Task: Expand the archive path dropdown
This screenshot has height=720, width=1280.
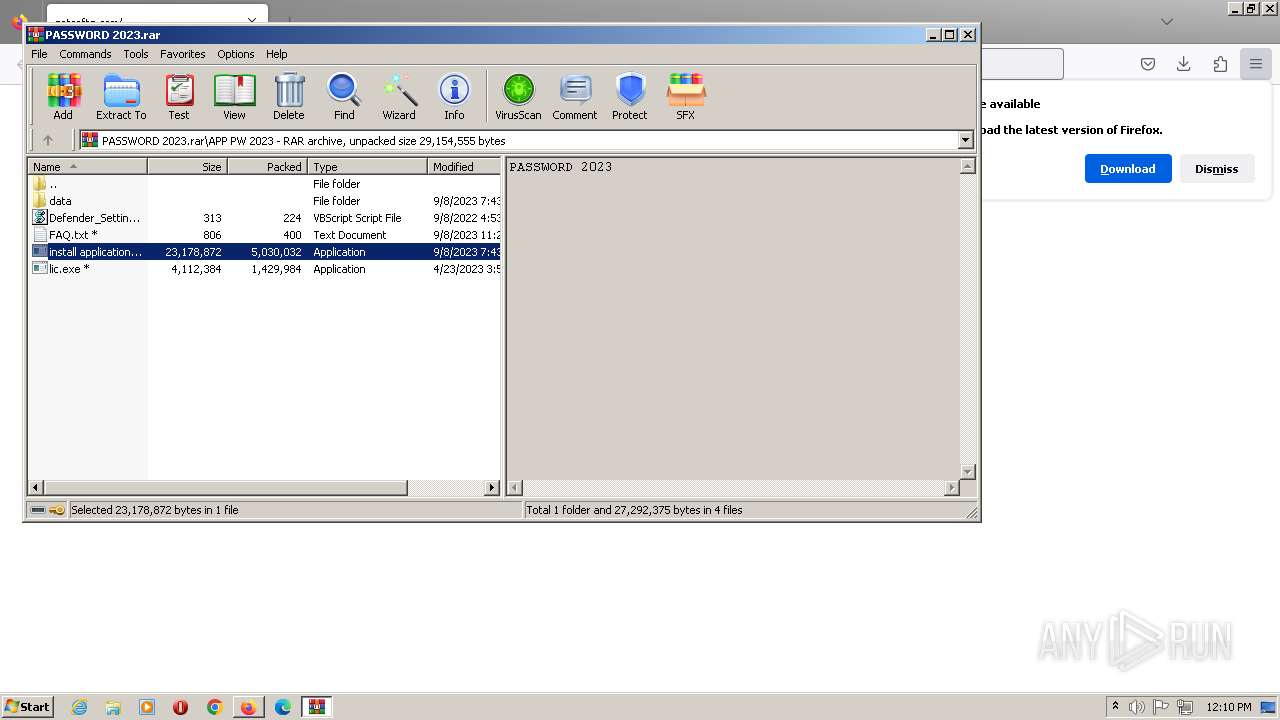Action: tap(966, 140)
